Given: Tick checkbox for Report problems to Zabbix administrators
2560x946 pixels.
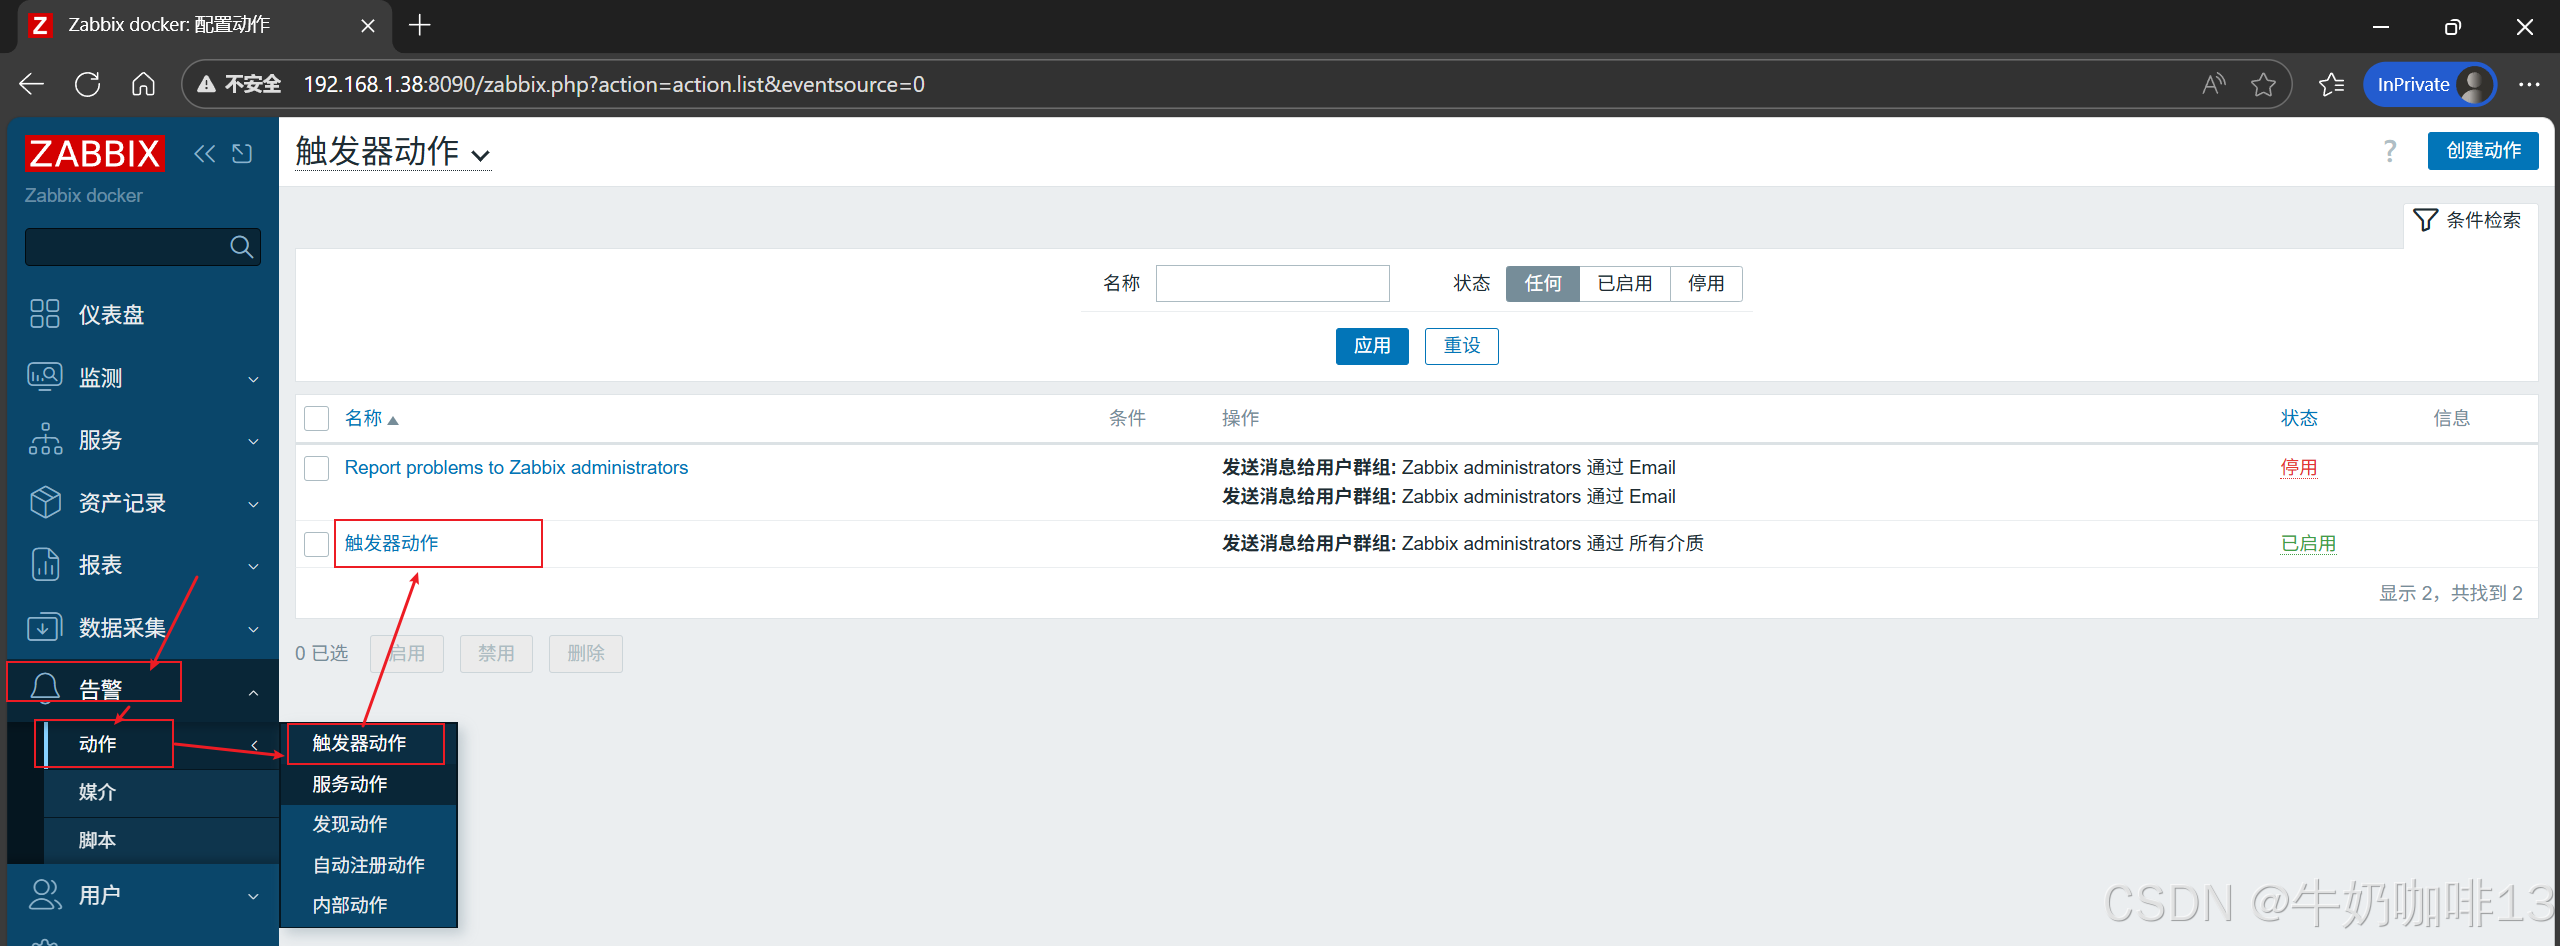Looking at the screenshot, I should [317, 468].
